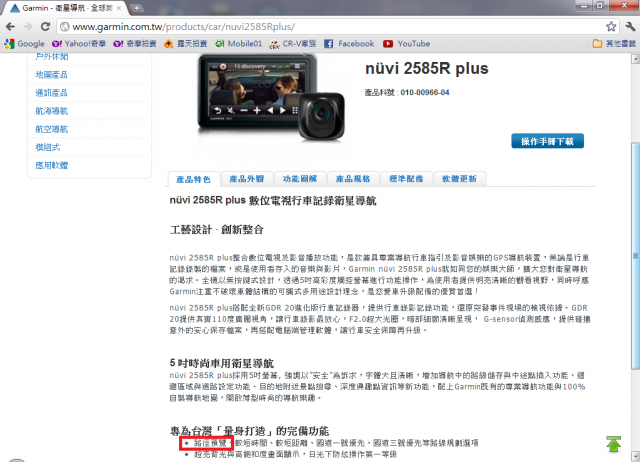
Task: Open the Facebook bookmark
Action: [349, 44]
